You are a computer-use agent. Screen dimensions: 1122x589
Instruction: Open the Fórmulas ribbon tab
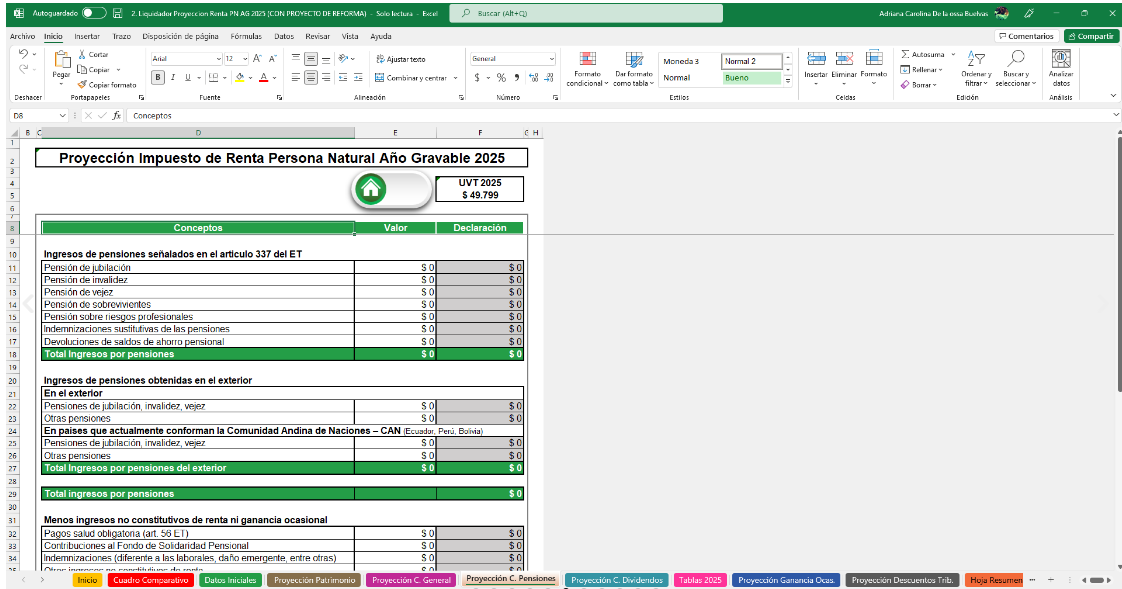[x=246, y=36]
